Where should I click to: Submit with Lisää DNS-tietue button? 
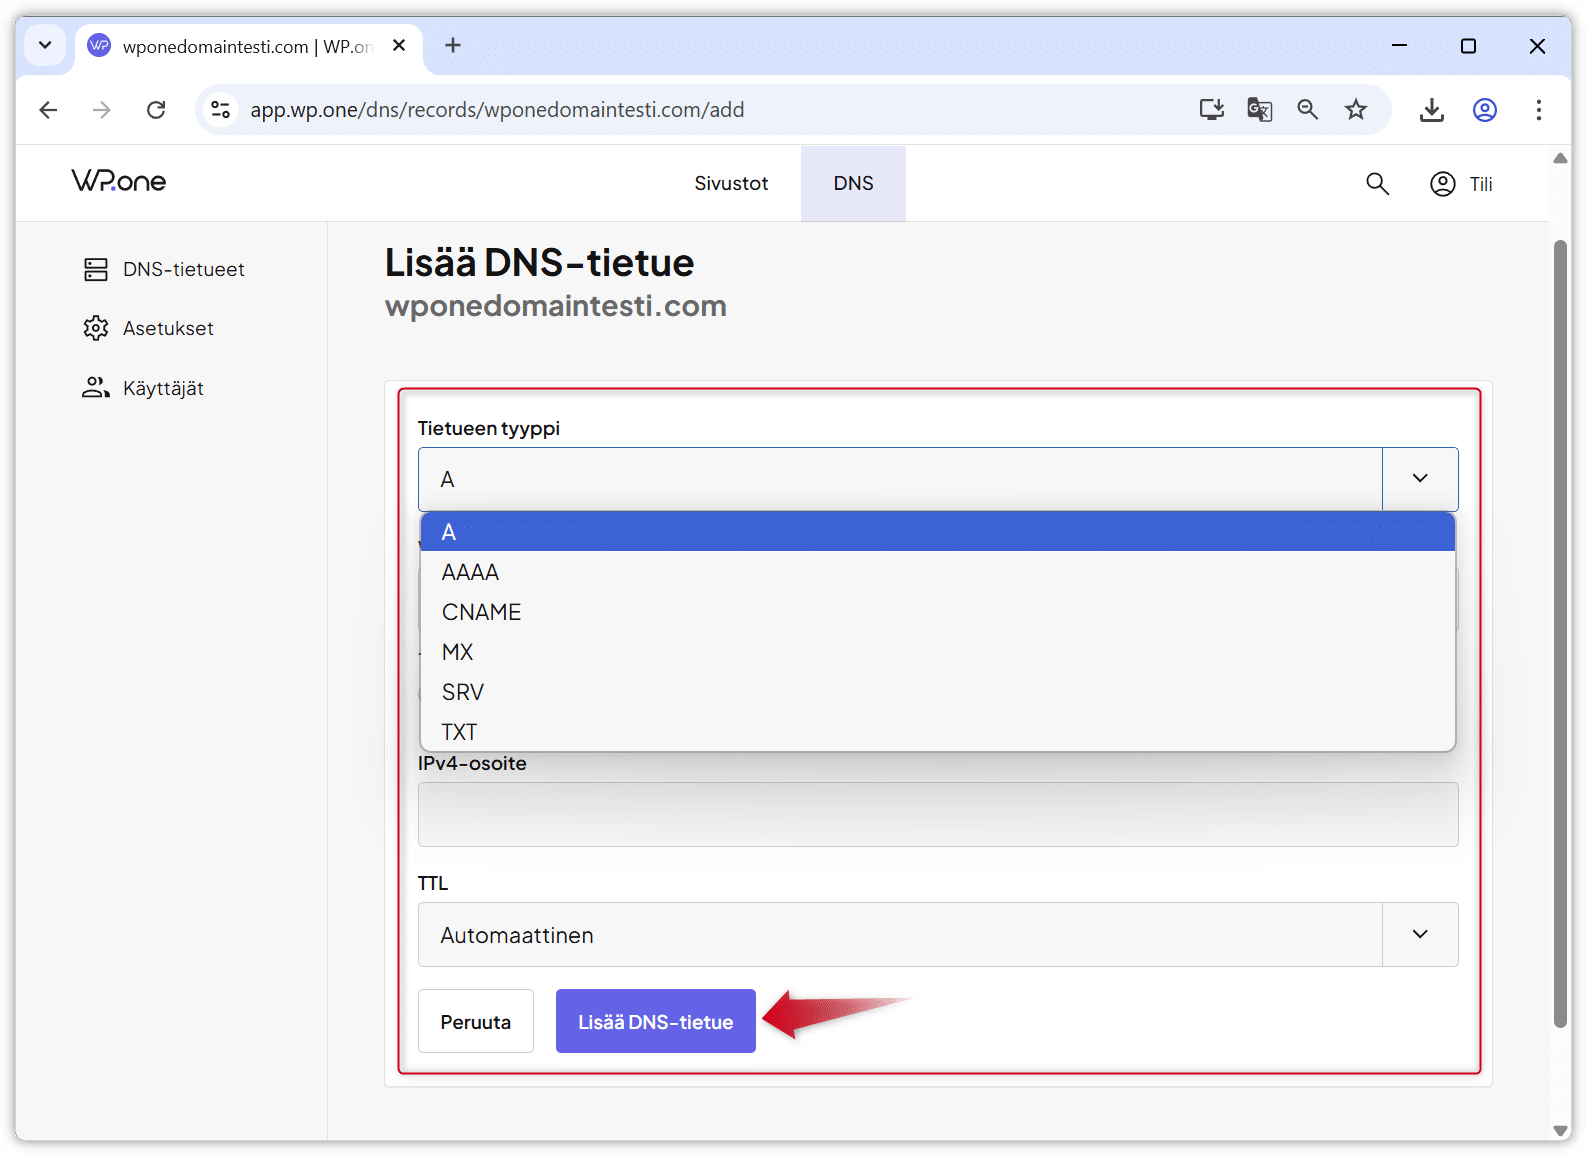coord(655,1021)
